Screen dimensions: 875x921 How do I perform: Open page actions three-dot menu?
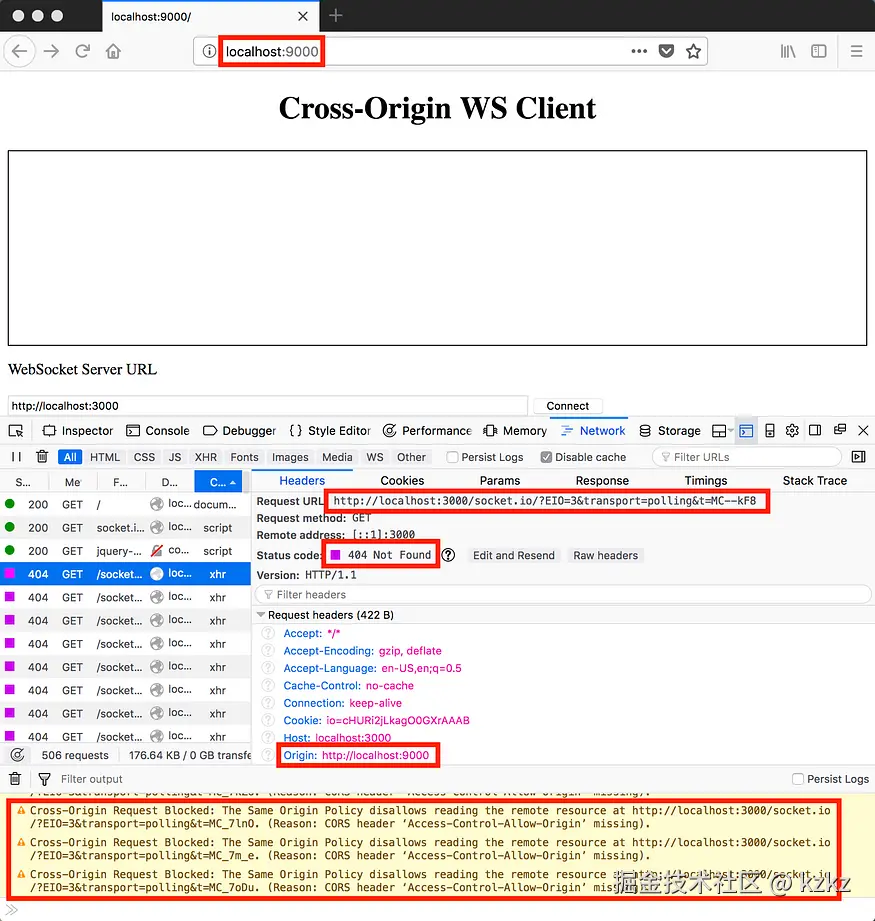tap(639, 51)
